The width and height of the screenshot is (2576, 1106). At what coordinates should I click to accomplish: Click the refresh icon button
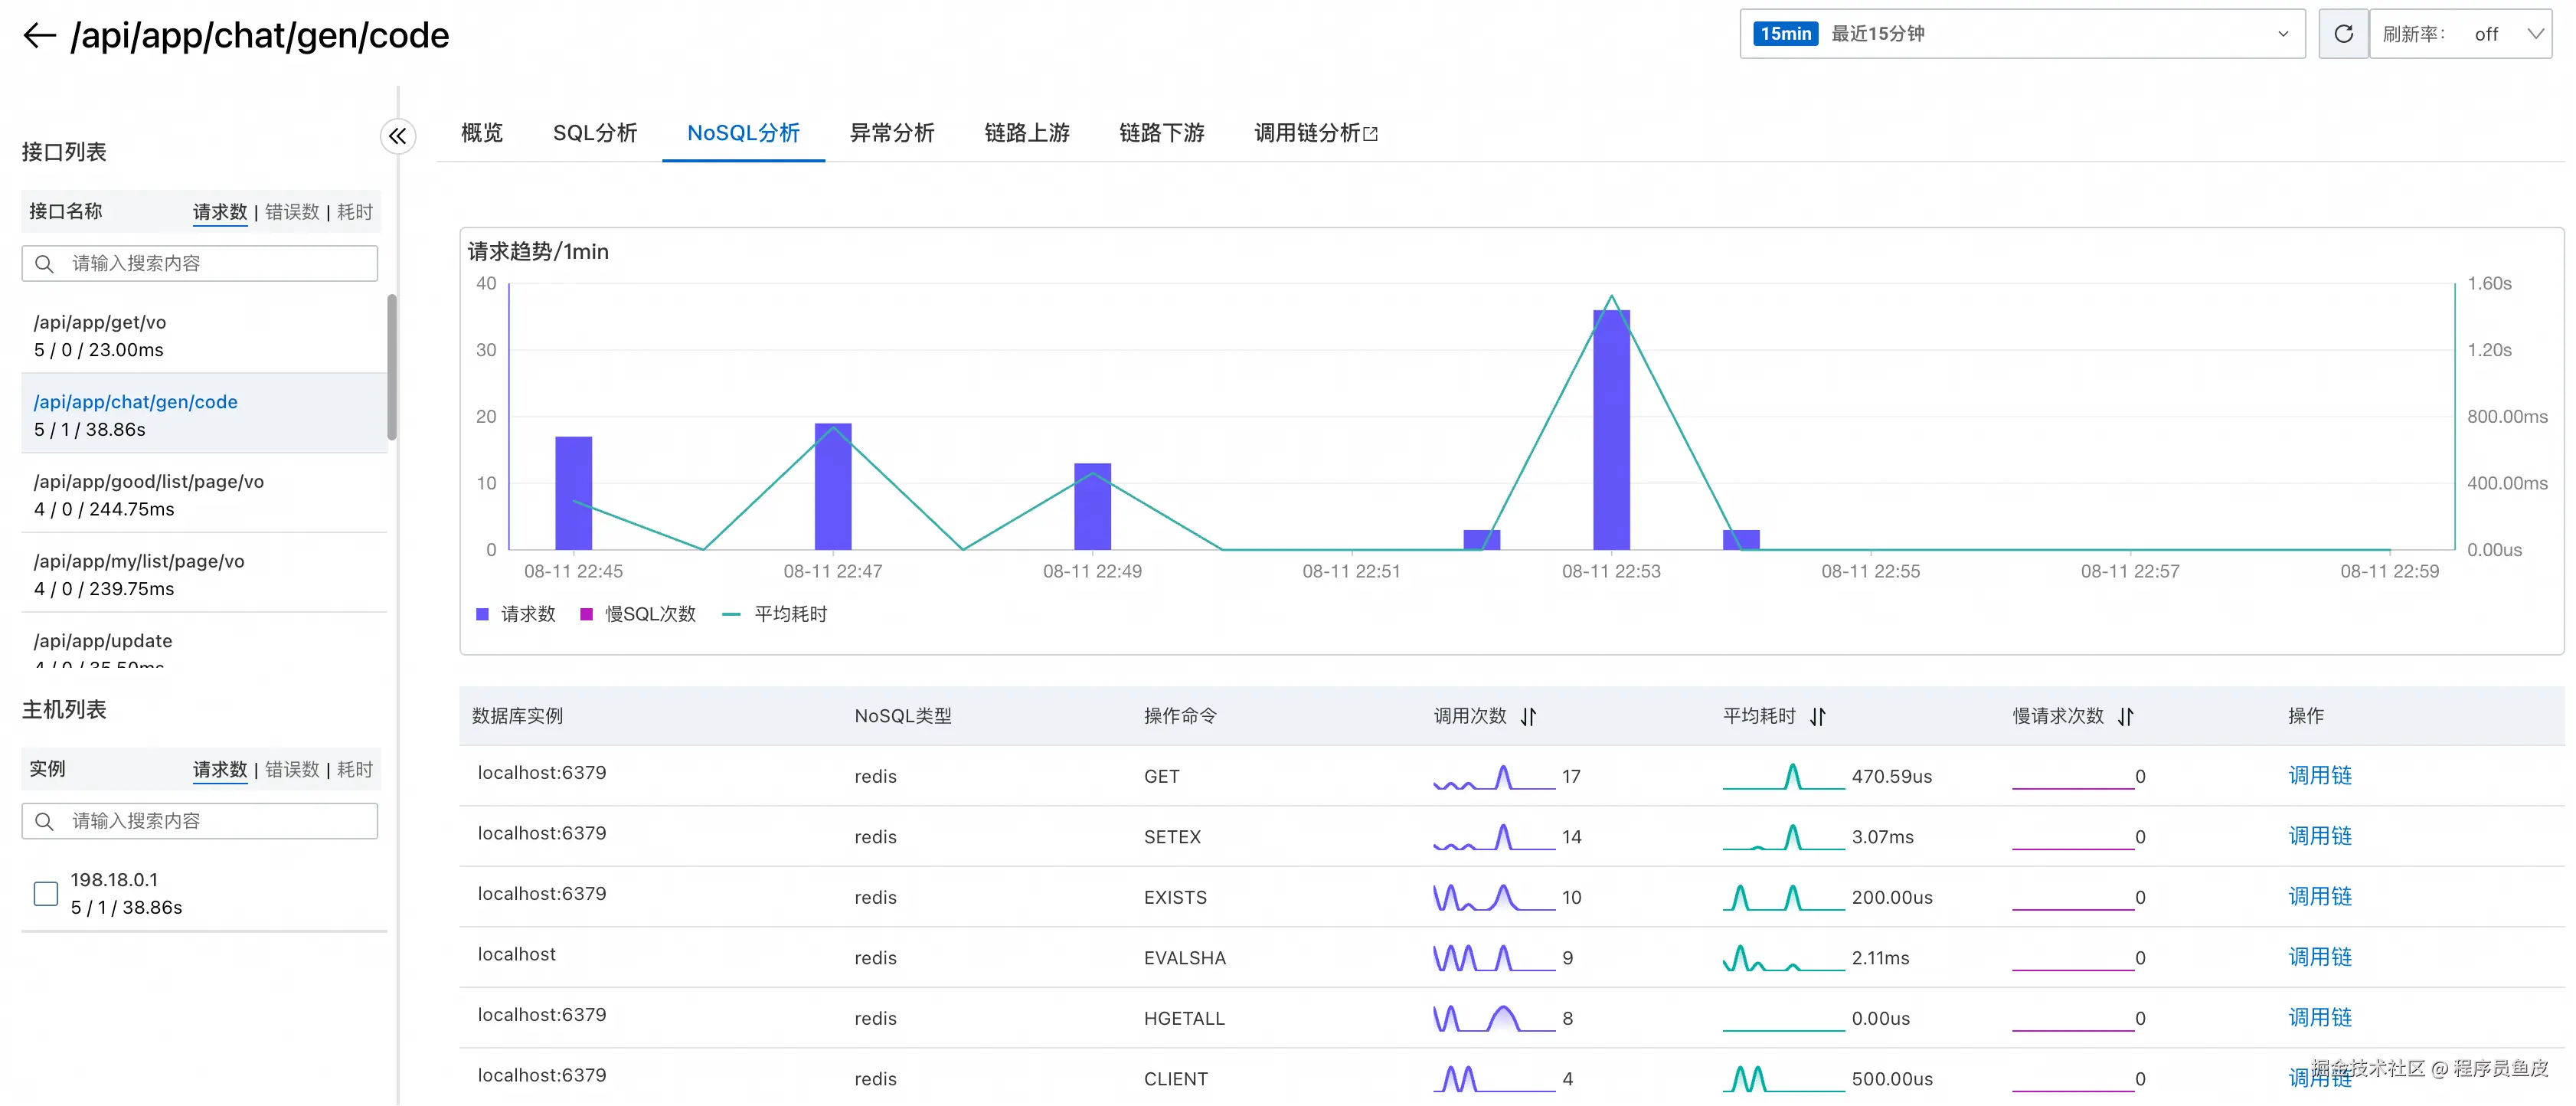pyautogui.click(x=2342, y=34)
